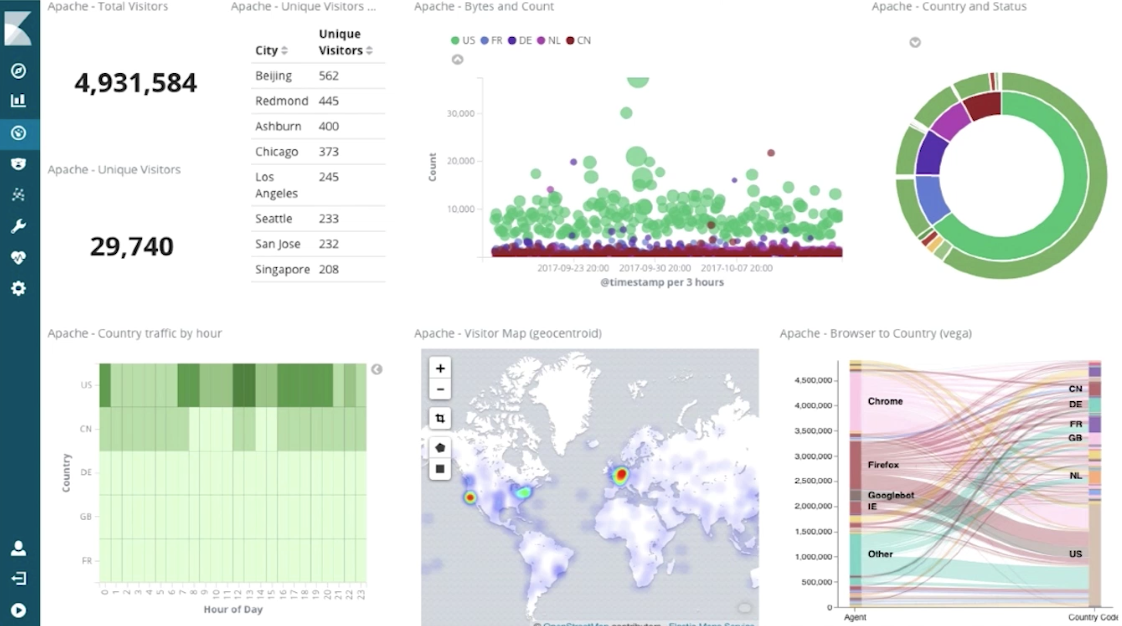This screenshot has width=1122, height=626.
Task: Zoom in on the visitor map
Action: (x=440, y=368)
